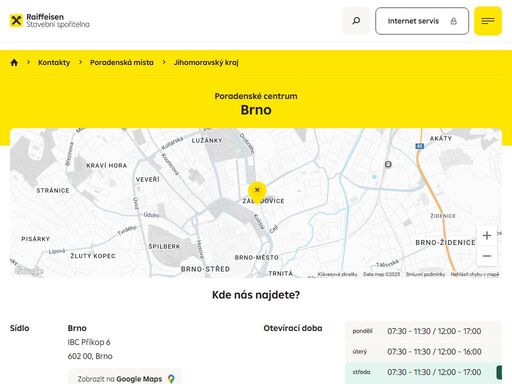
Task: Open Smluvní podmínky map link
Action: [425, 274]
